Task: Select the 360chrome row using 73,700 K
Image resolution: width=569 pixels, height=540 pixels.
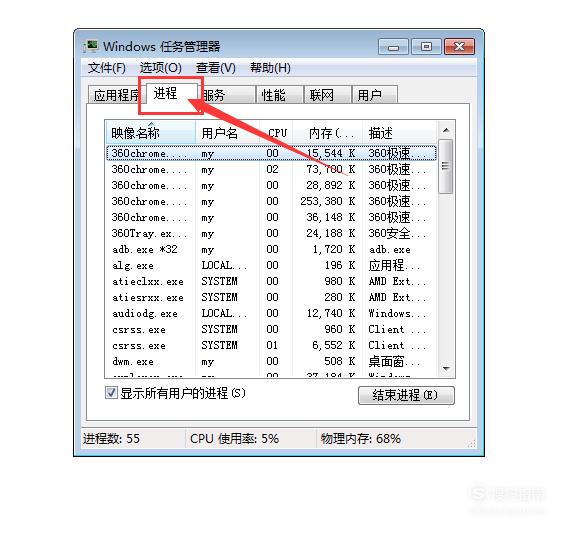Action: click(271, 169)
